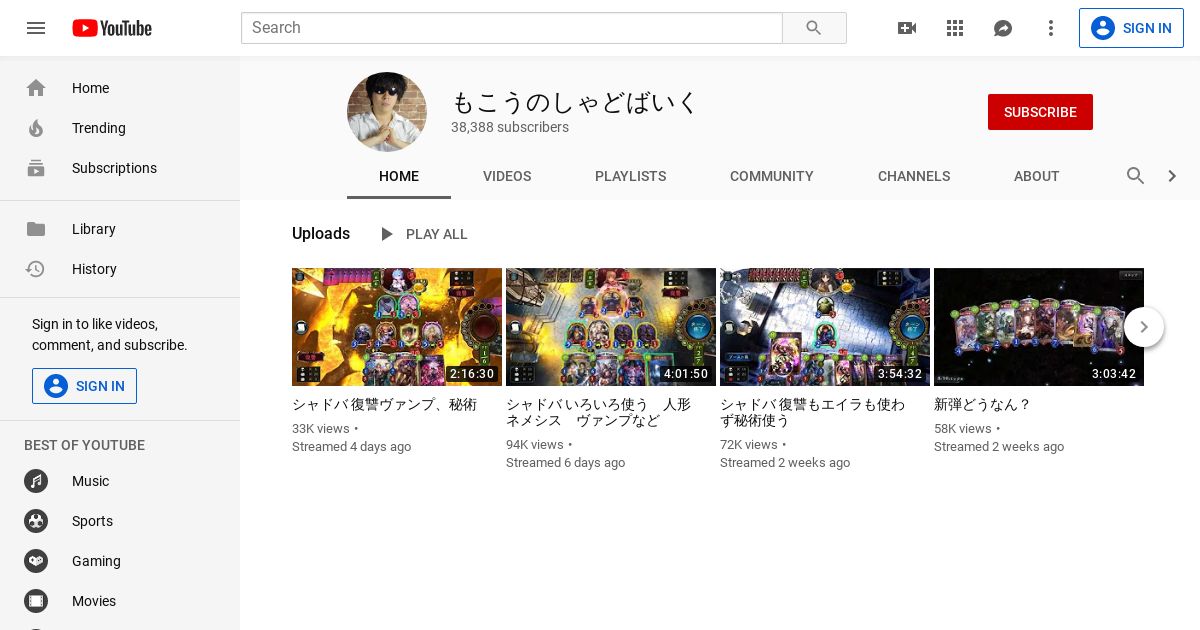The image size is (1200, 630).
Task: Open the 3:03:42 video thumbnail
Action: (x=1039, y=327)
